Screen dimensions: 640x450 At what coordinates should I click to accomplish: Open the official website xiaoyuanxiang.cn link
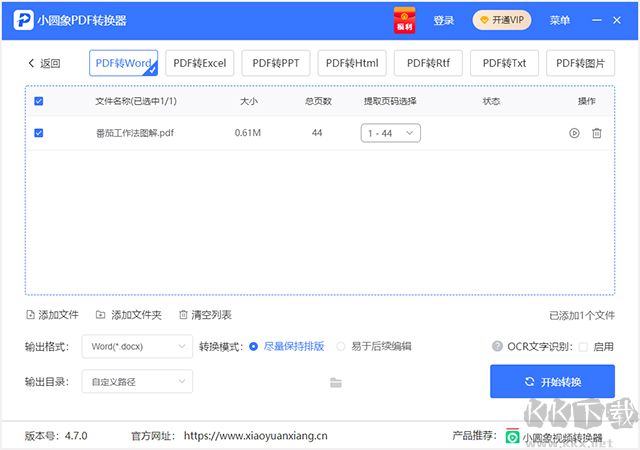pos(255,436)
